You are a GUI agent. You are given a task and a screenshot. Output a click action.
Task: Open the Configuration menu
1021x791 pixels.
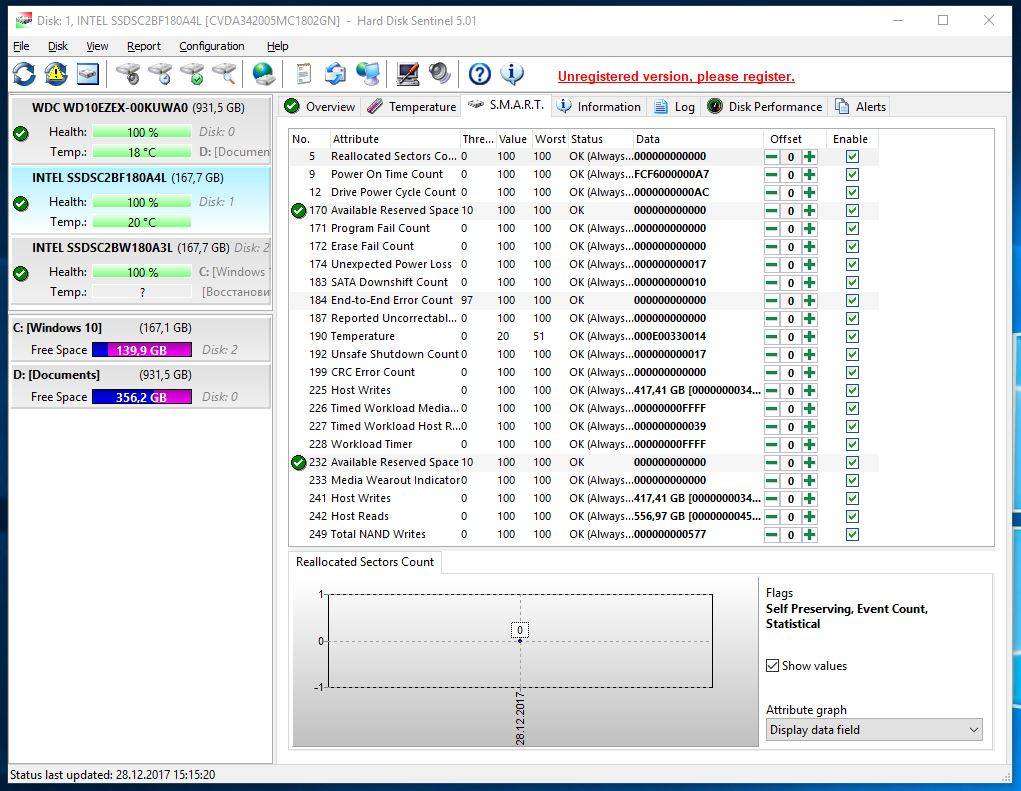click(211, 46)
